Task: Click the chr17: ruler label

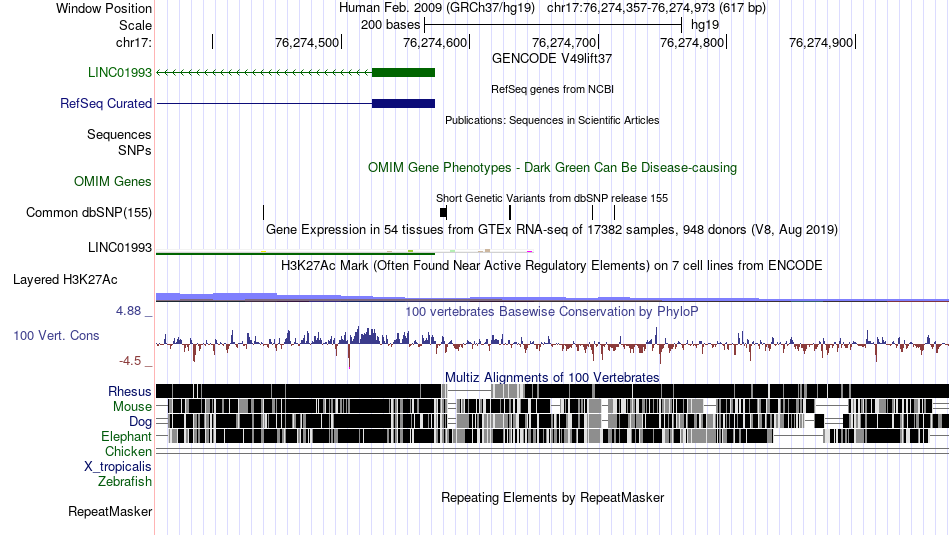Action: tap(134, 42)
